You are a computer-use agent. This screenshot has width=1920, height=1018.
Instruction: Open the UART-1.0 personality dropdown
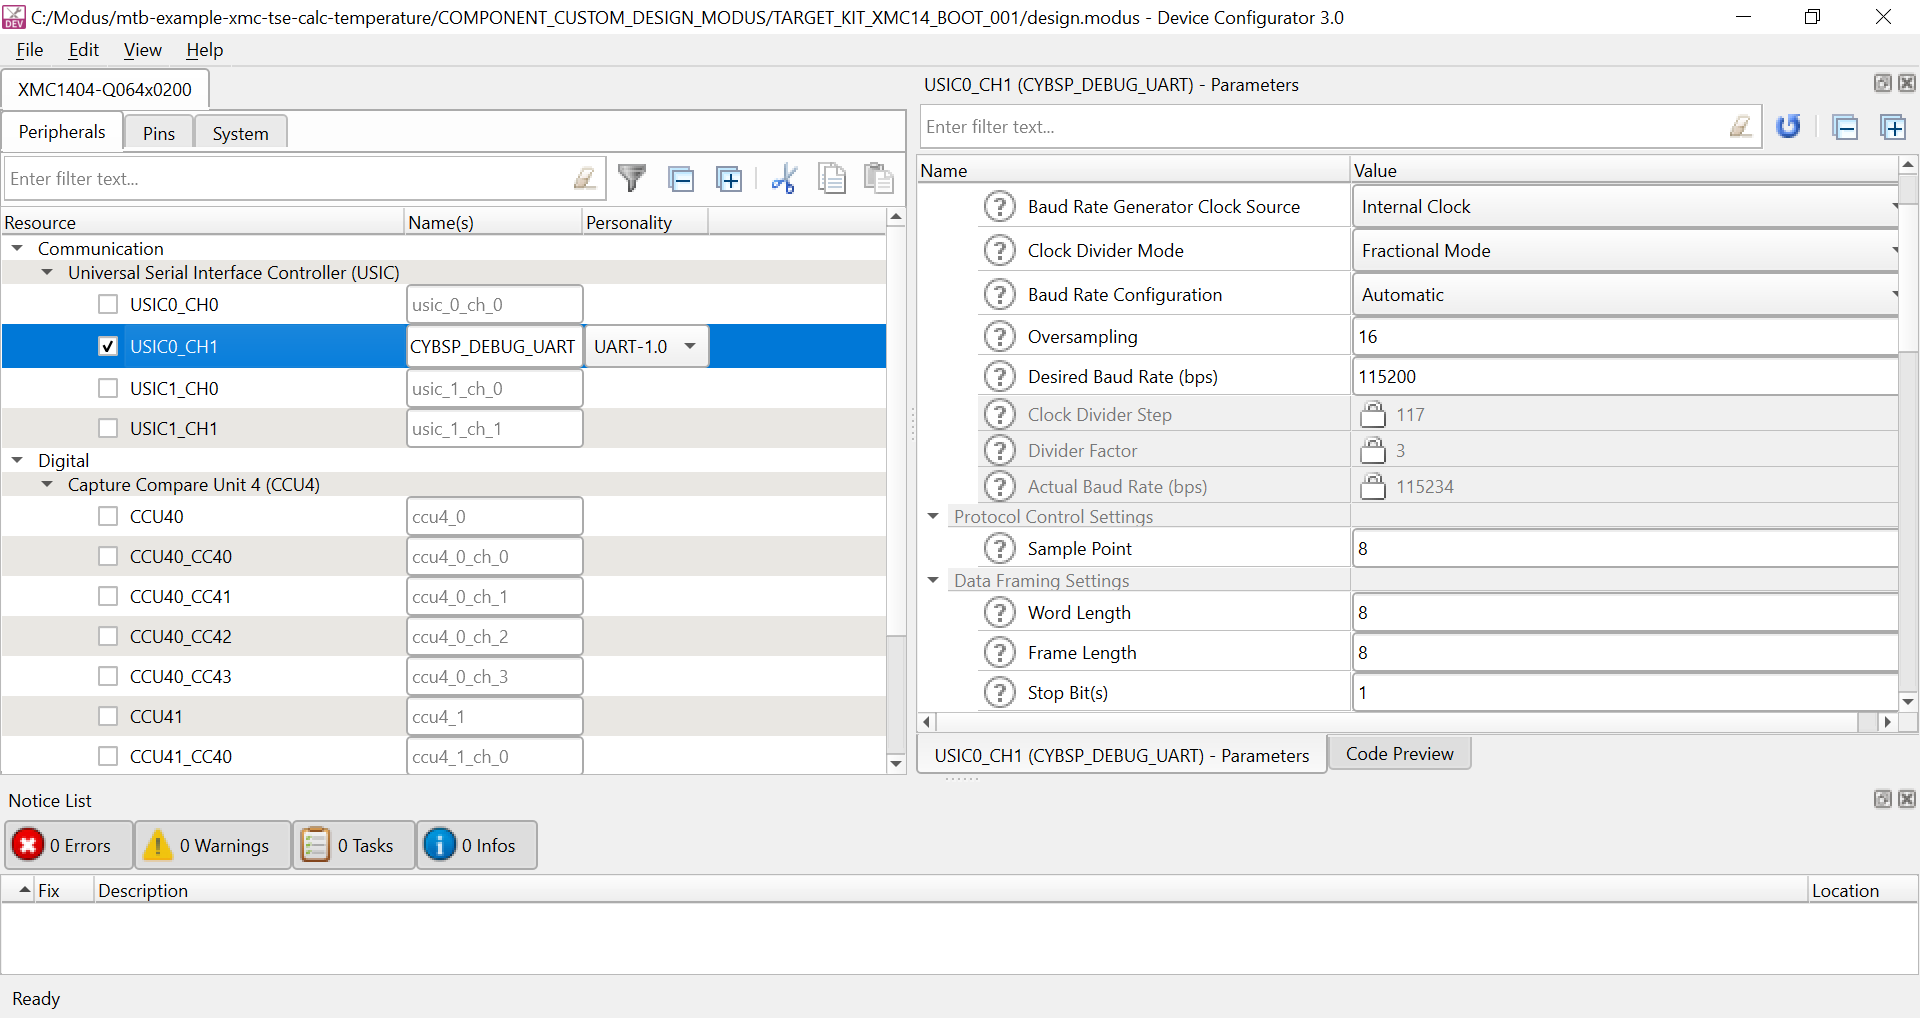[646, 347]
